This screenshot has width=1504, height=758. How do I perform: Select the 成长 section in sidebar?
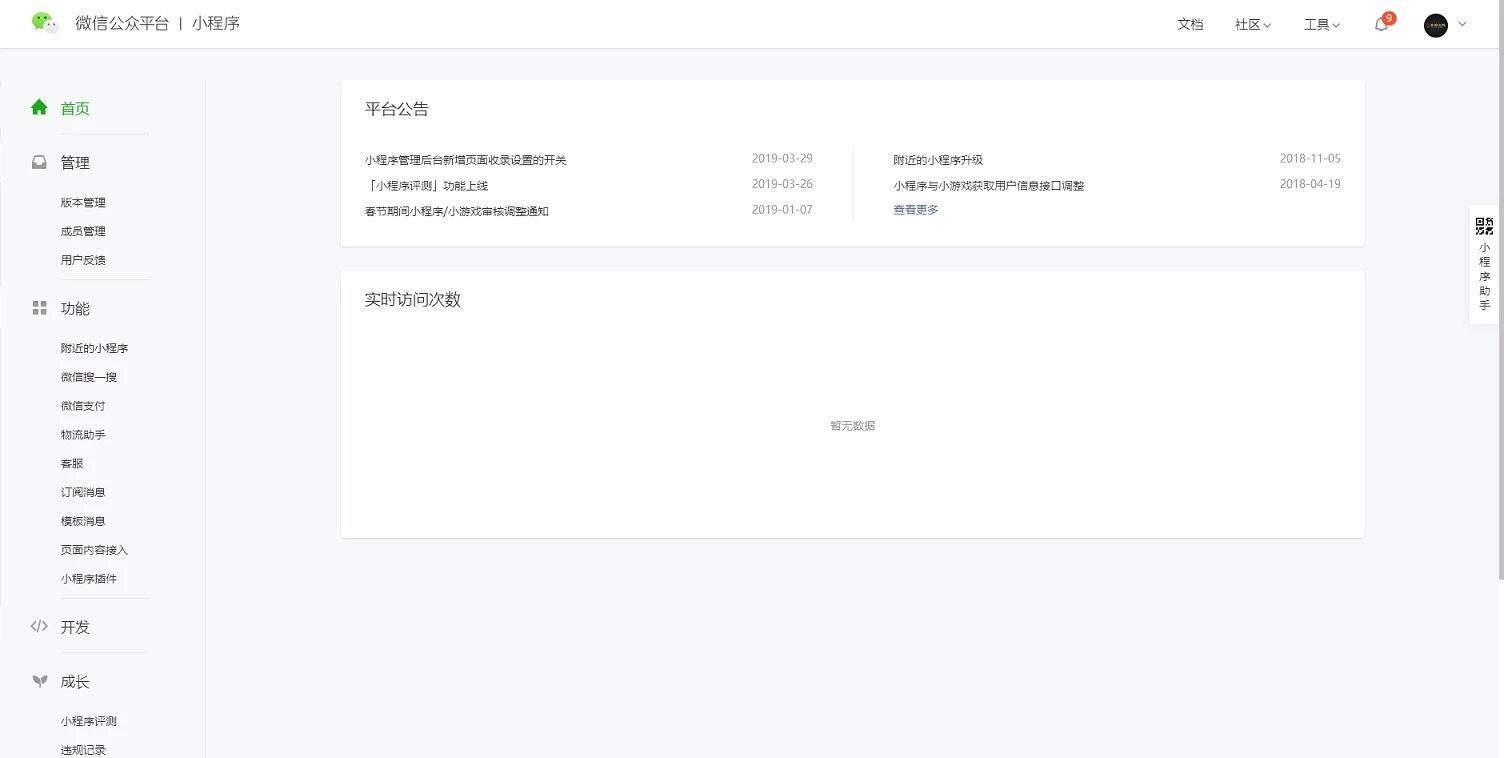pos(75,682)
